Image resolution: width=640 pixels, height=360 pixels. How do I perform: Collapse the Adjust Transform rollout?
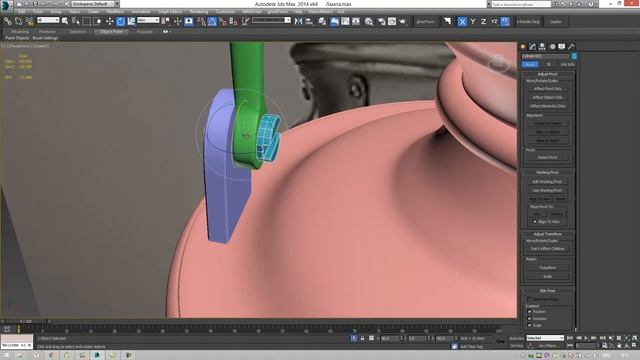(x=547, y=234)
